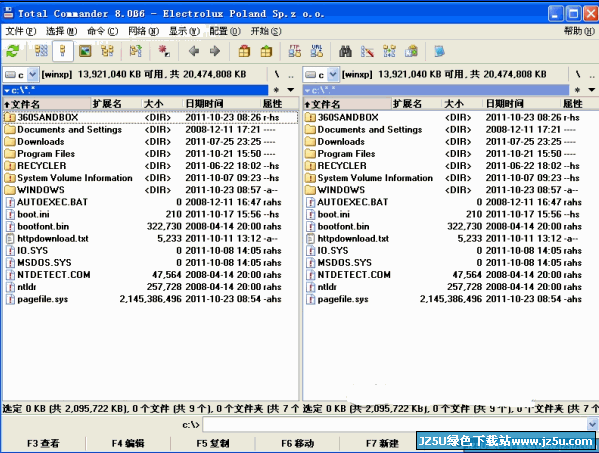Viewport: 599px width, 453px height.
Task: Open the 配置 menu
Action: [225, 31]
